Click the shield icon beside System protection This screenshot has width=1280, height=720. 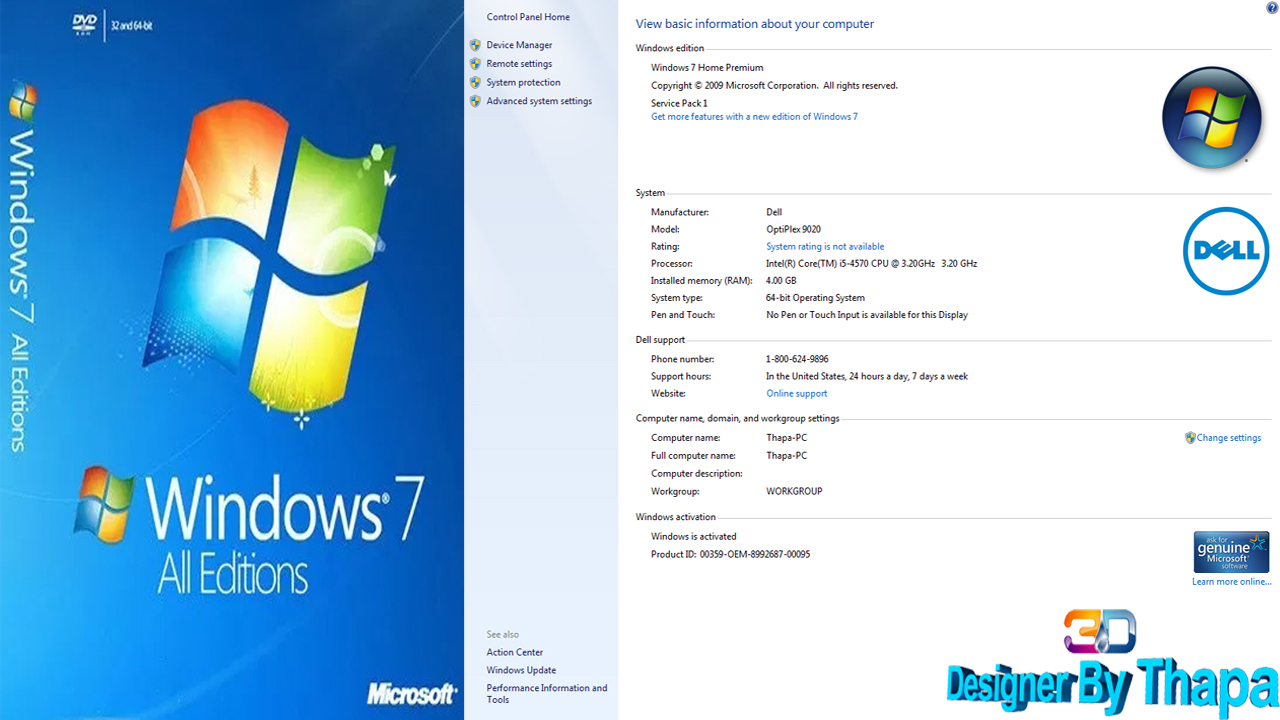[x=475, y=82]
